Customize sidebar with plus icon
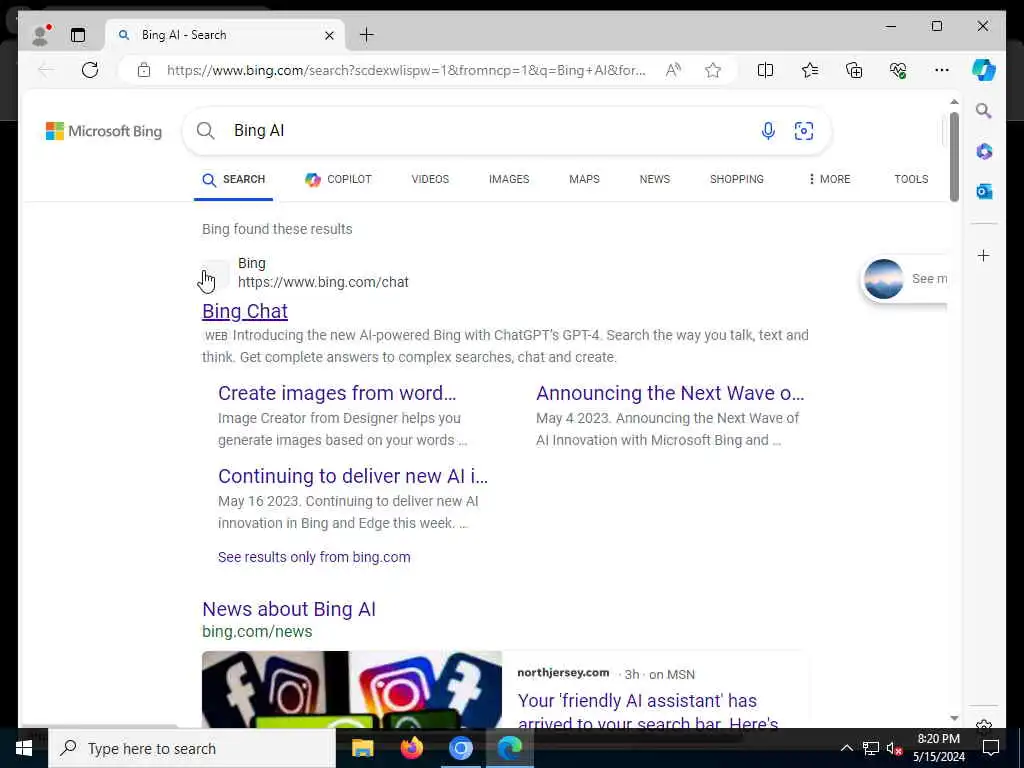Viewport: 1024px width, 768px height. 984,255
